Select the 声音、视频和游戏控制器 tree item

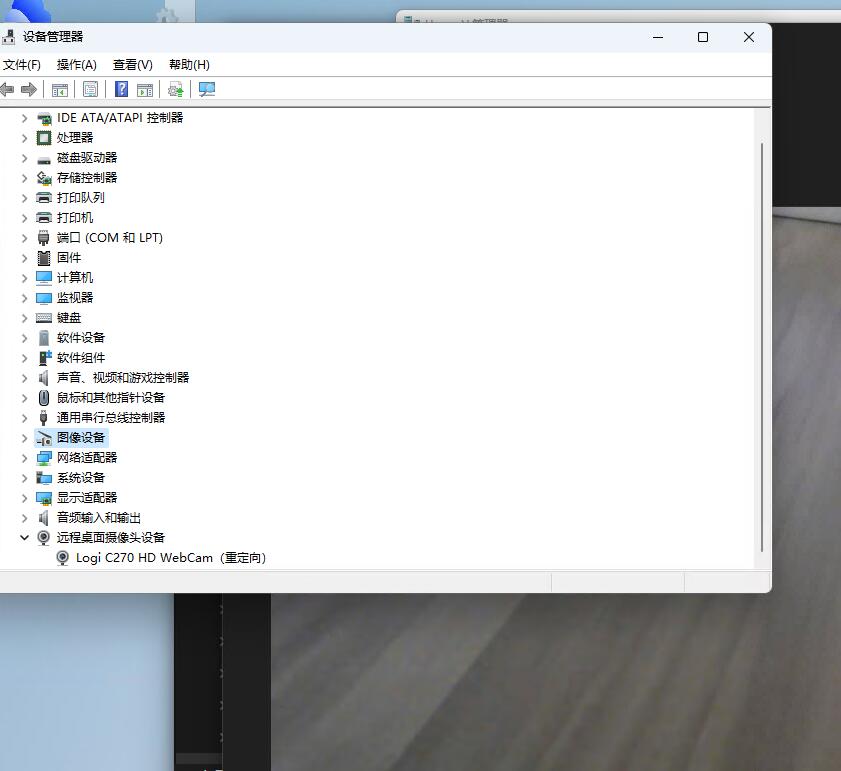122,378
